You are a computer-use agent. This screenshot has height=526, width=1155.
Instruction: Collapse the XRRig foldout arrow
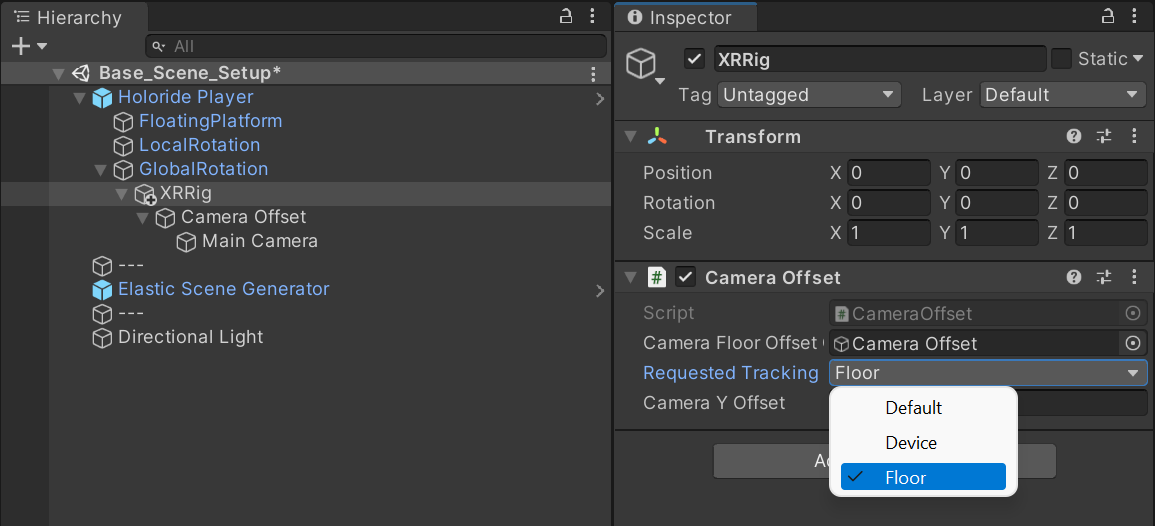122,194
